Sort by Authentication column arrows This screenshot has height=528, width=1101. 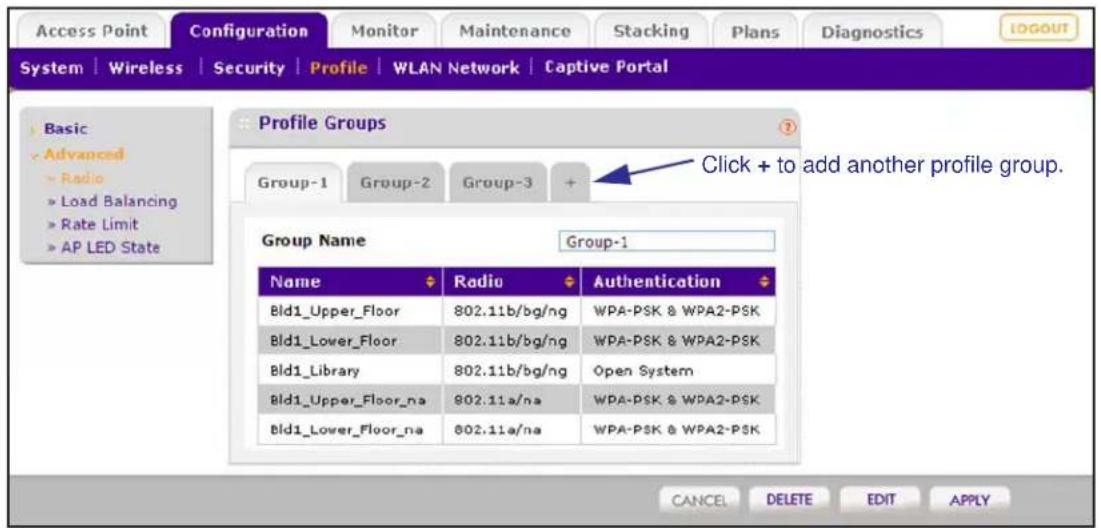tap(764, 282)
